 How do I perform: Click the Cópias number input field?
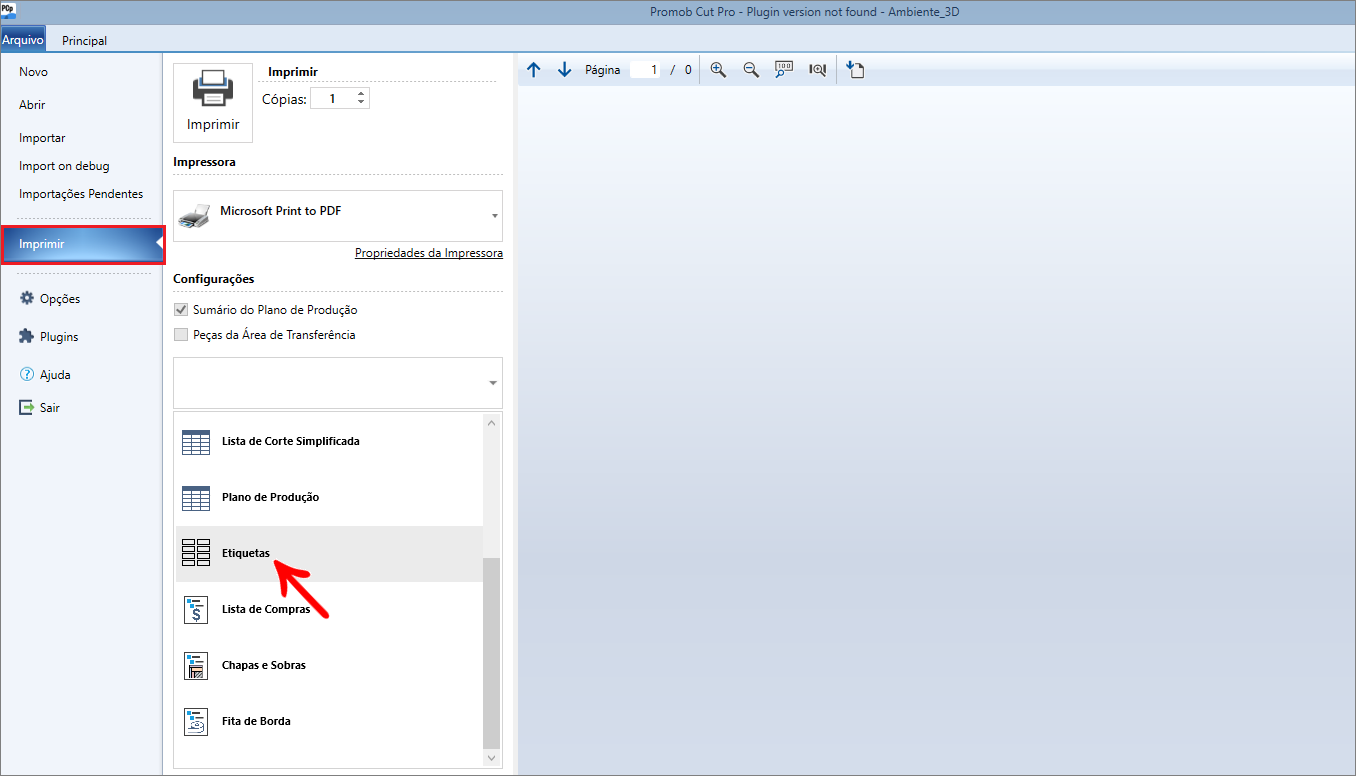pyautogui.click(x=332, y=99)
